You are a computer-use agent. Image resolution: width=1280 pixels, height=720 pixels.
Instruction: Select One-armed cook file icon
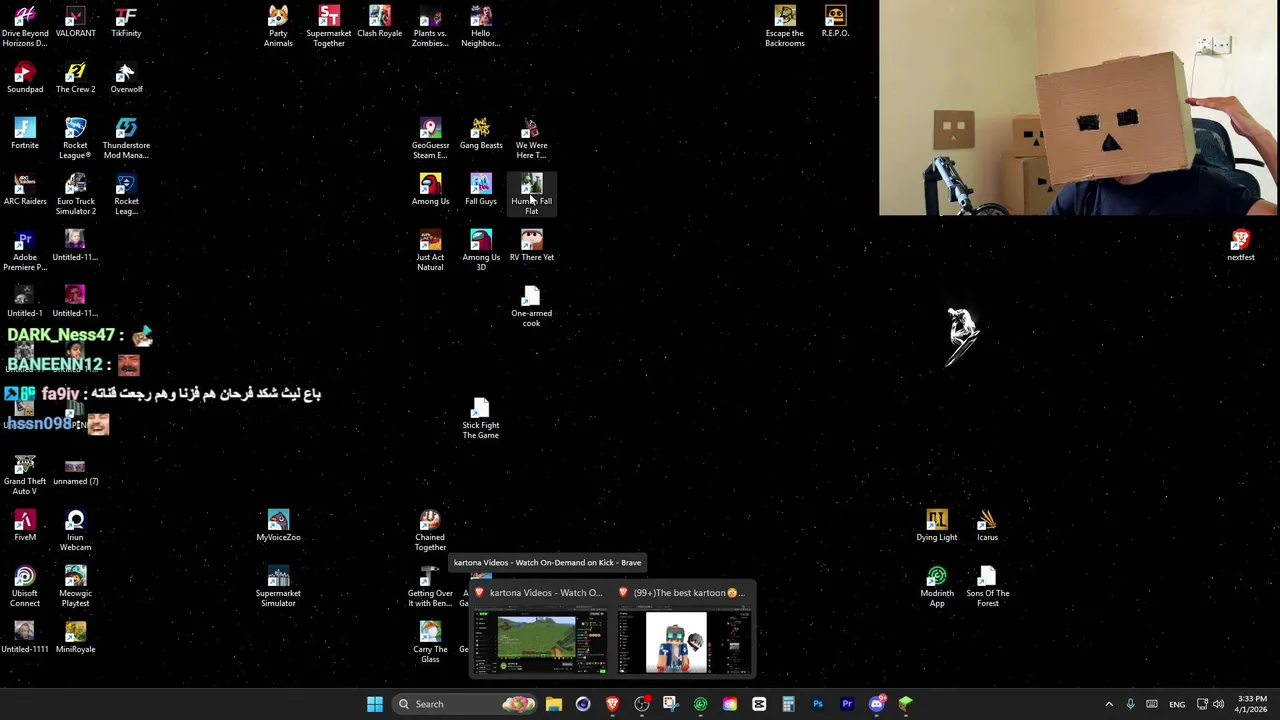(531, 307)
